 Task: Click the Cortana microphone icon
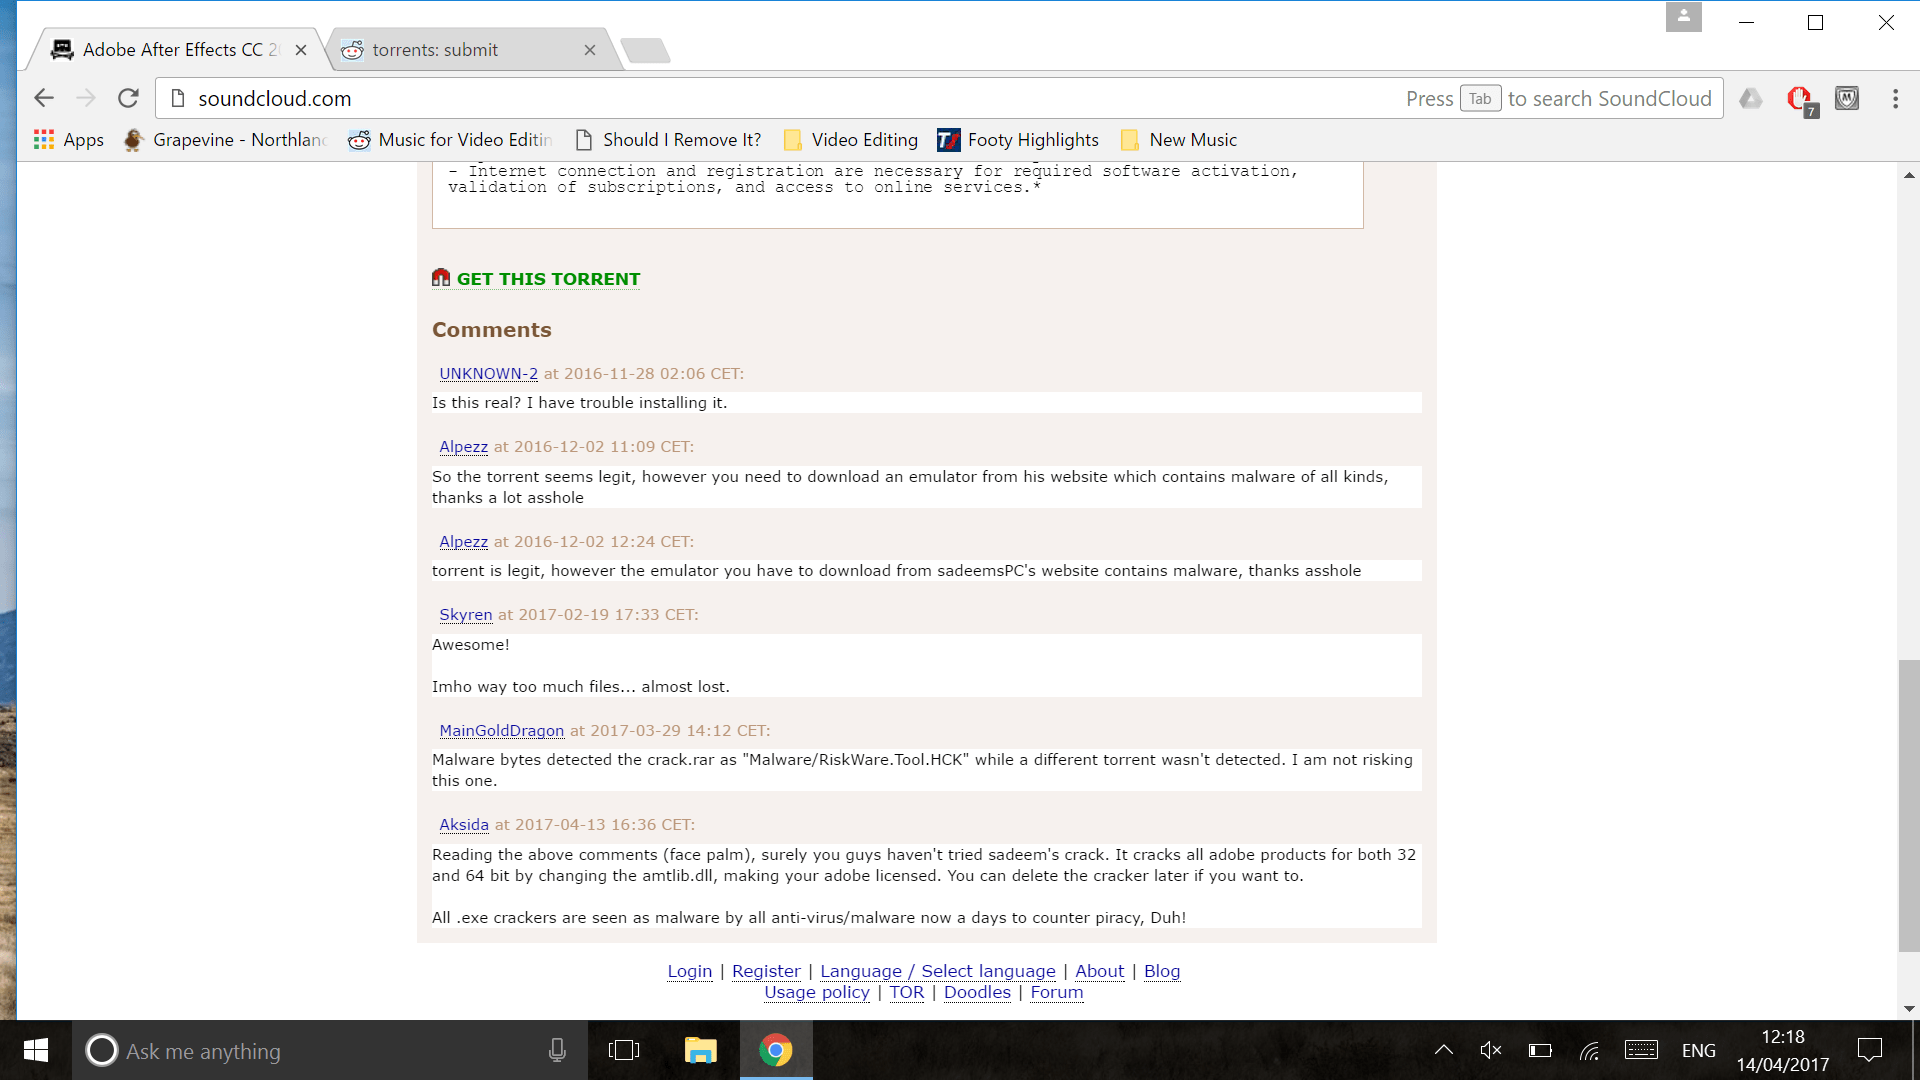click(557, 1050)
